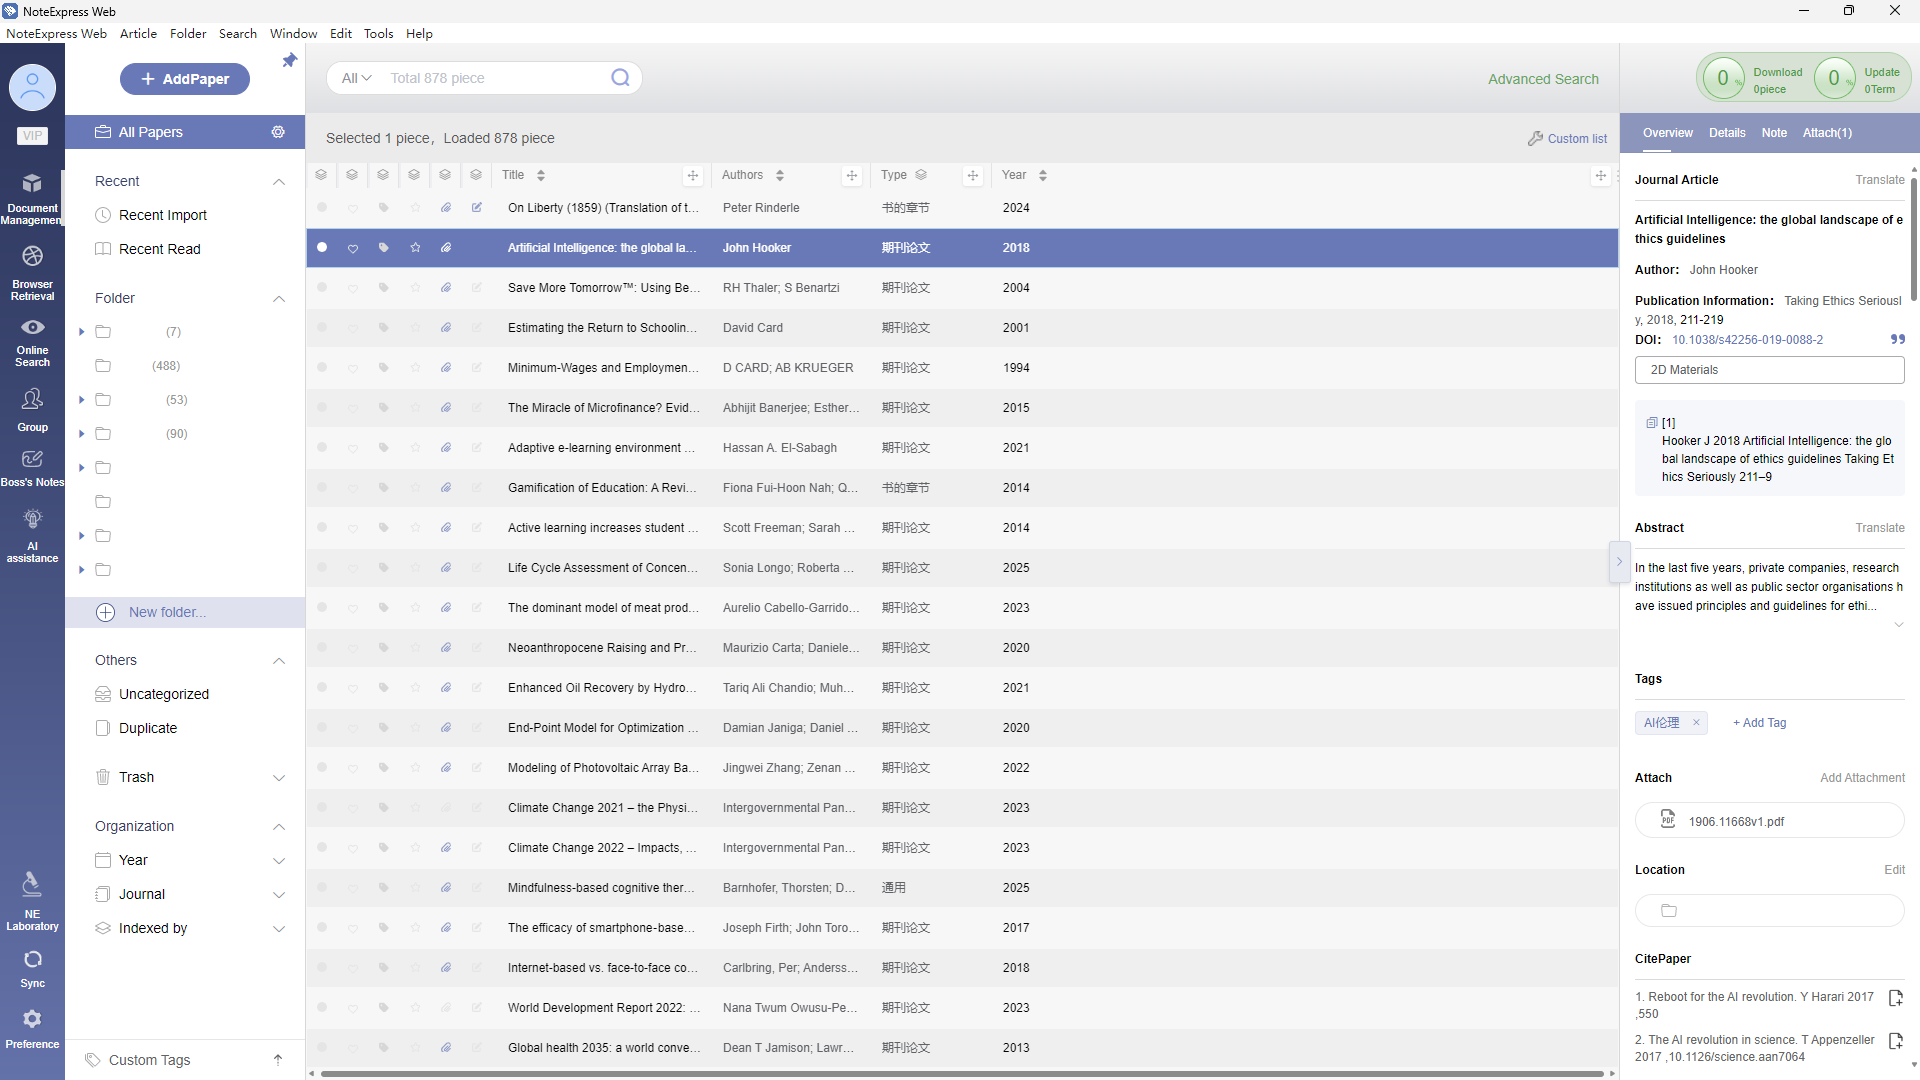Click the AddPaper button
Screen dimensions: 1920x1080
pos(185,79)
